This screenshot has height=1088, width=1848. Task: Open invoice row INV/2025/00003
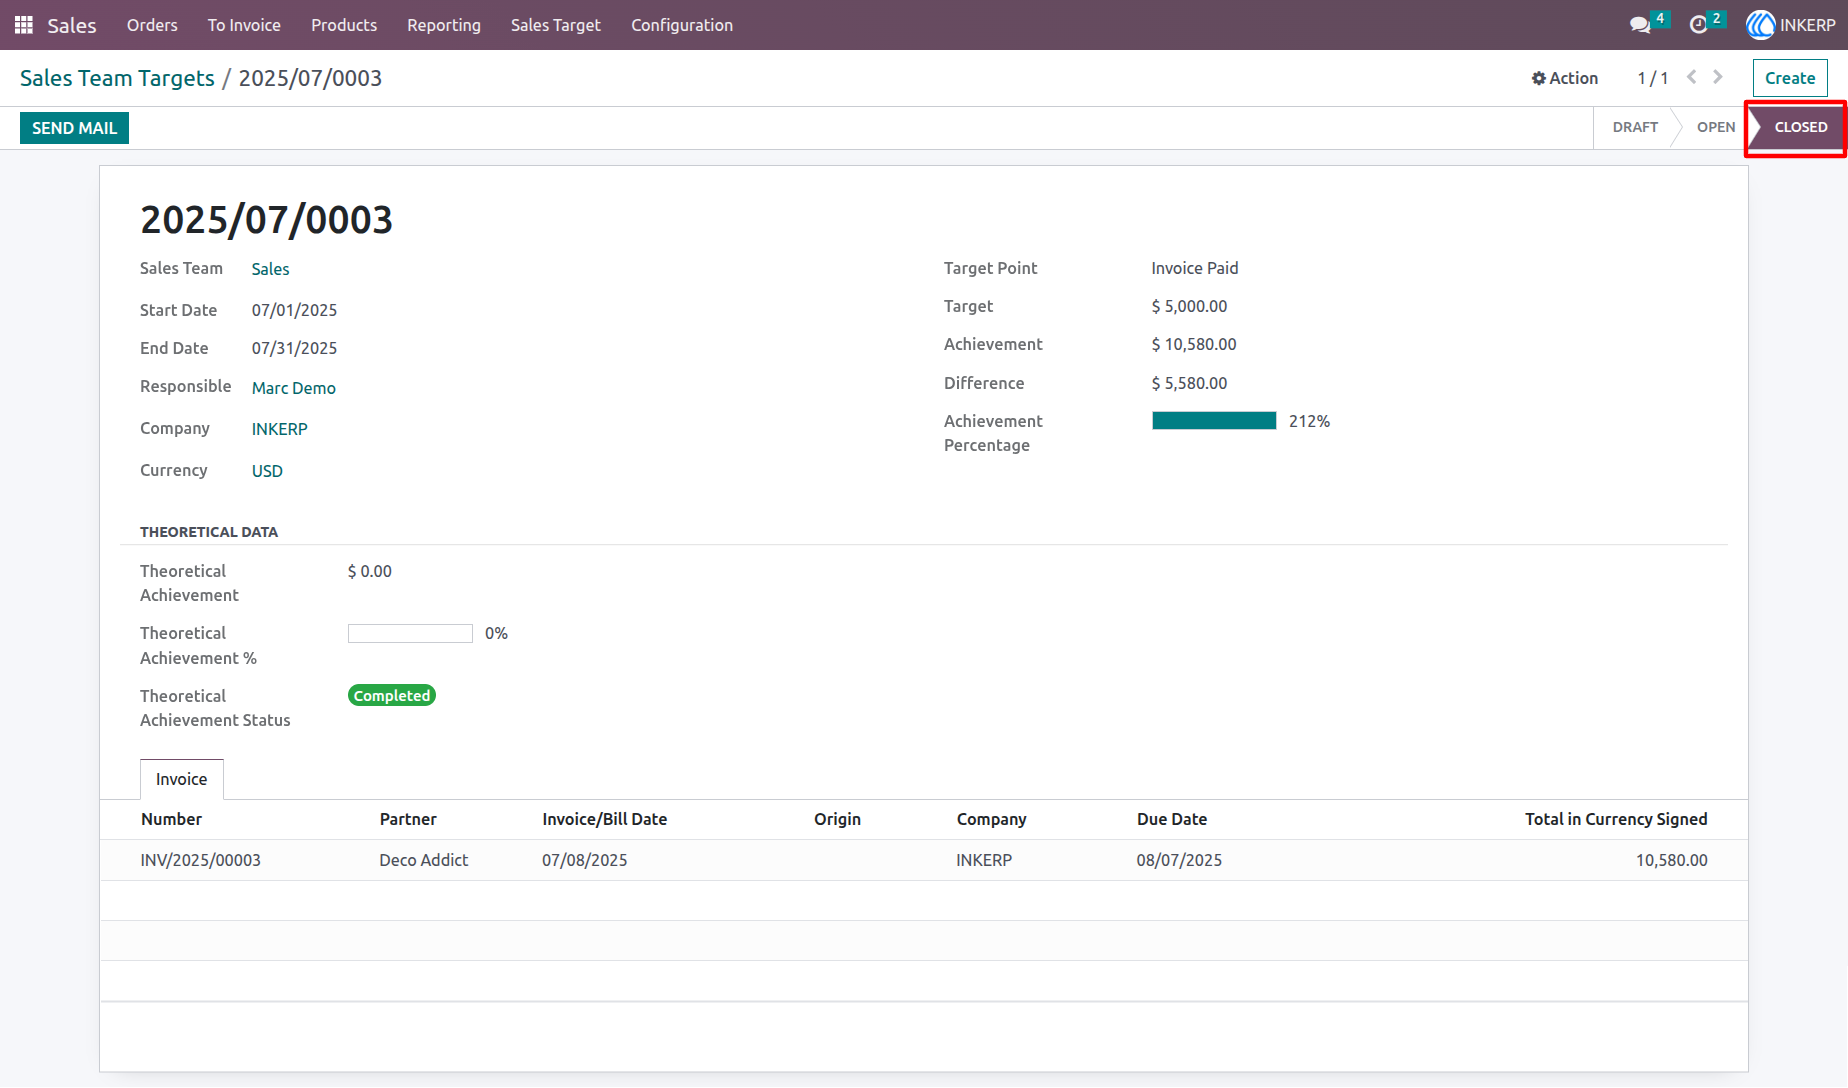point(924,860)
